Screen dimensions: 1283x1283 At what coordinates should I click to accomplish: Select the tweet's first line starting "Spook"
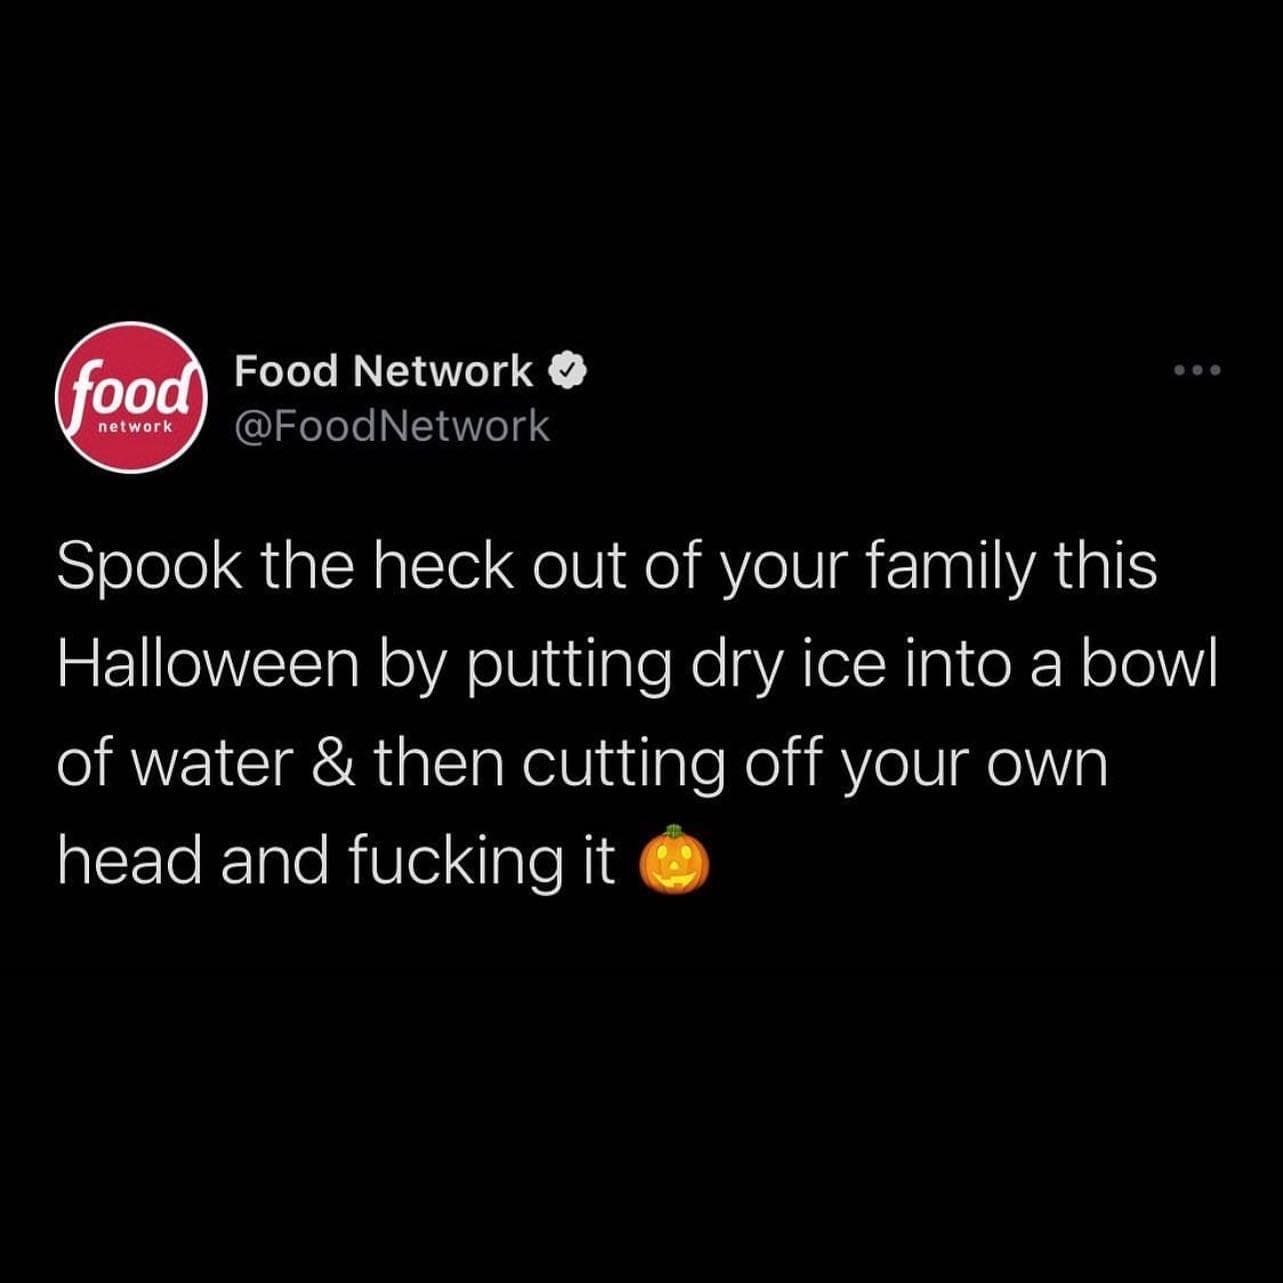(606, 567)
